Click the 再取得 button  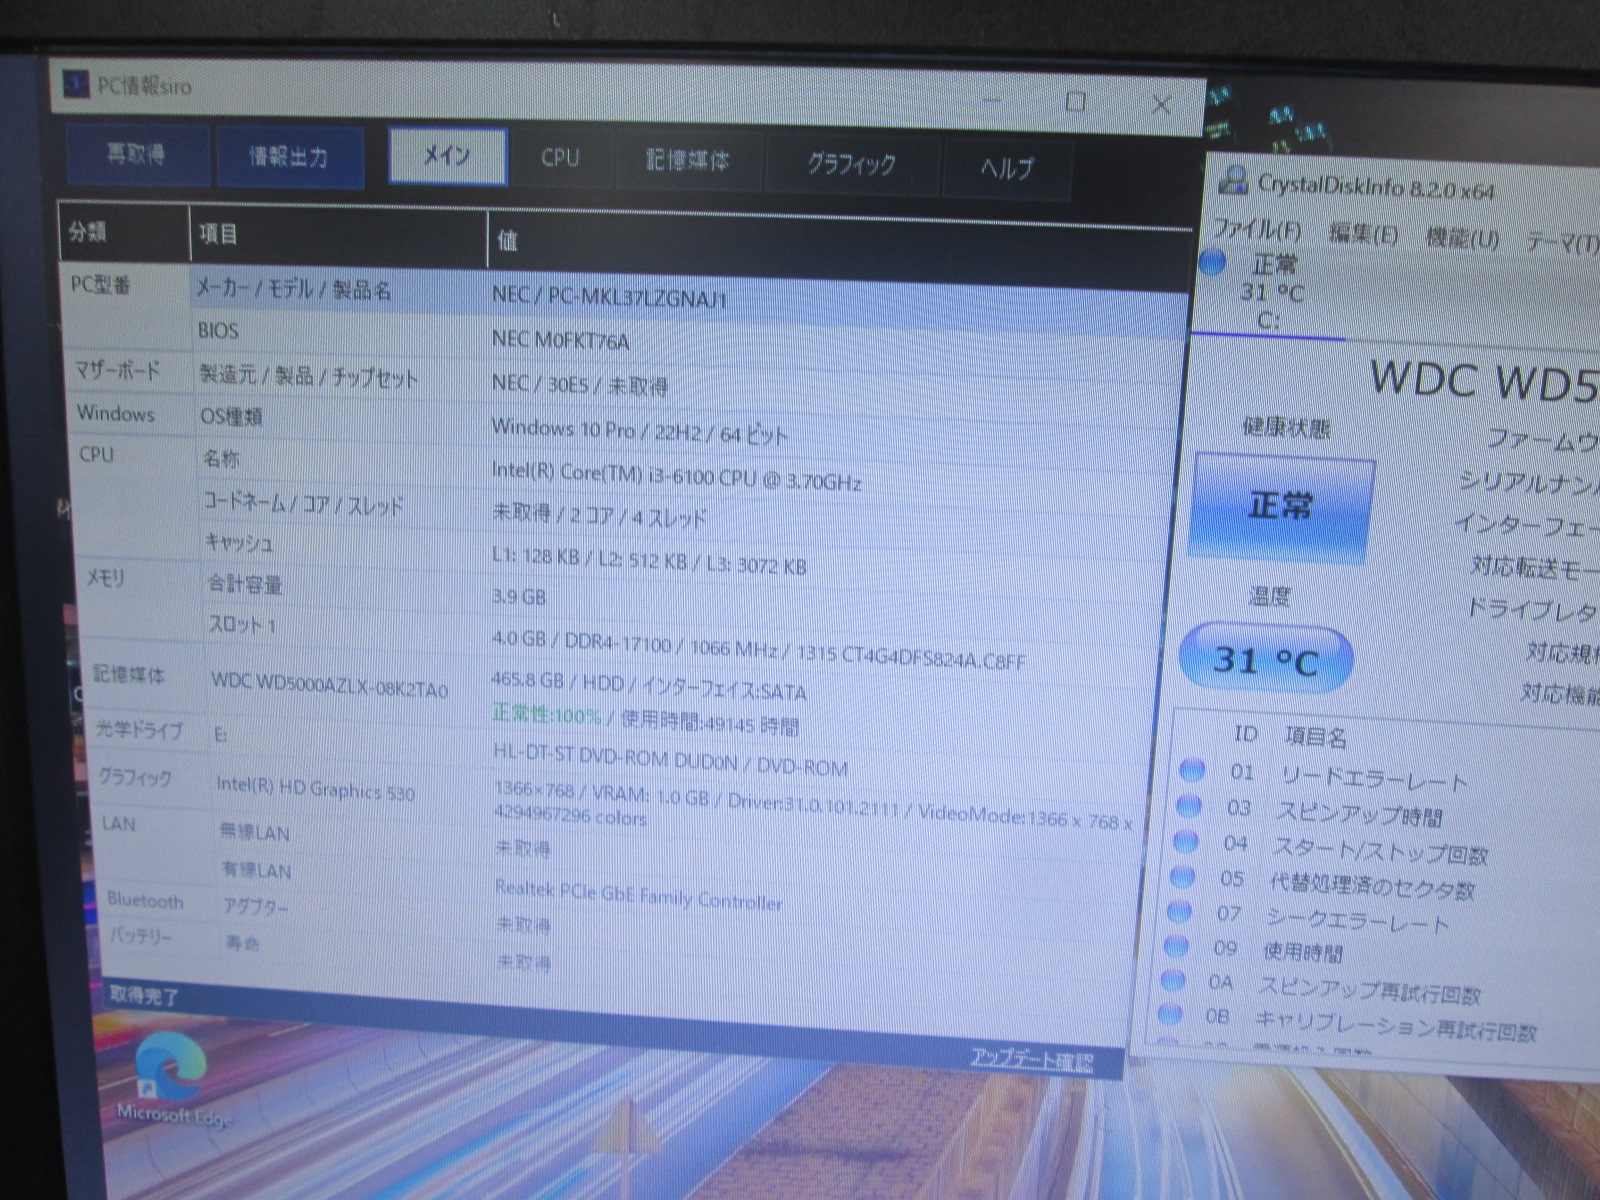pos(138,155)
